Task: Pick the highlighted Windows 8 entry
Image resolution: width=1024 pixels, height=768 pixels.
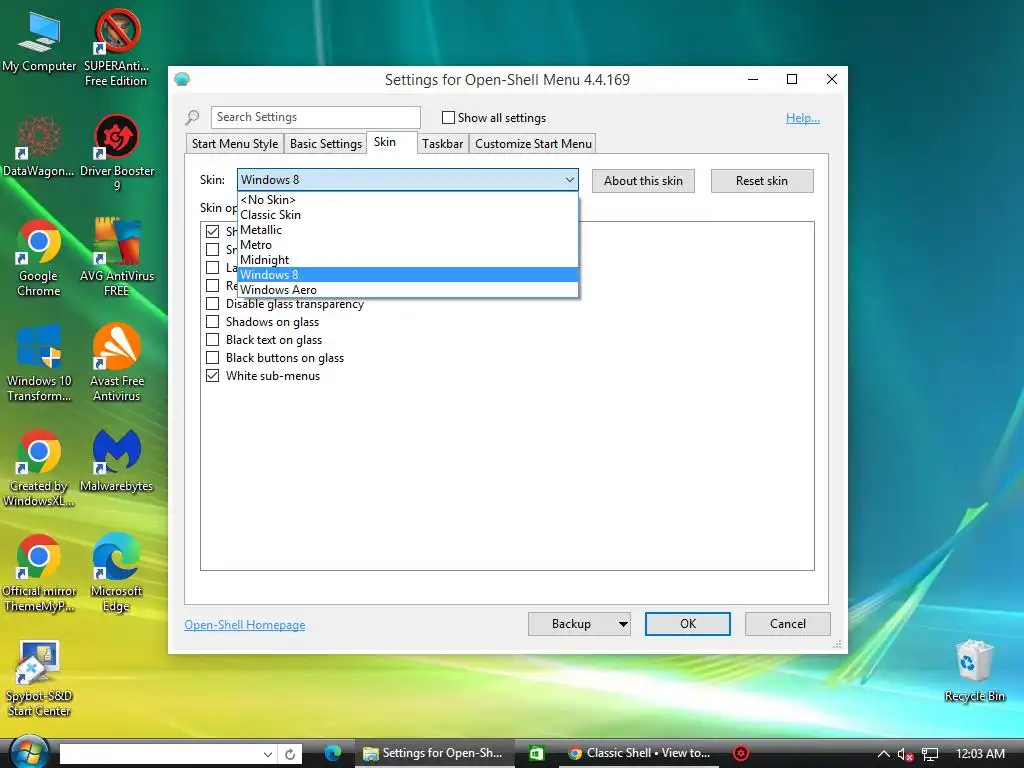Action: [x=408, y=275]
